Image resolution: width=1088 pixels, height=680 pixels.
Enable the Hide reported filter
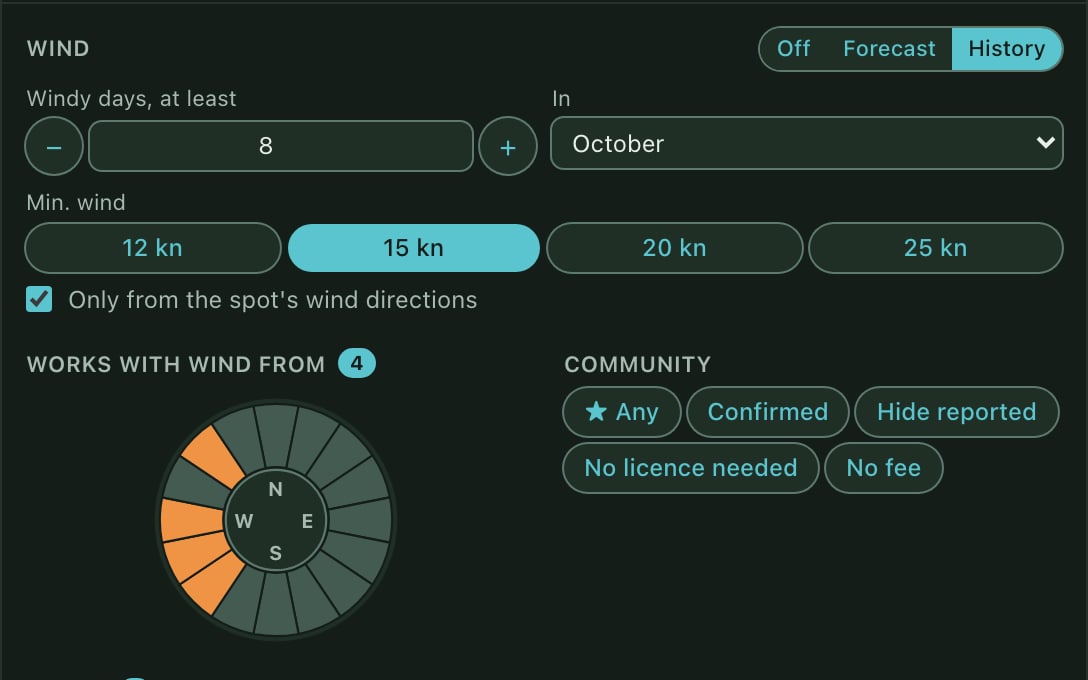956,412
